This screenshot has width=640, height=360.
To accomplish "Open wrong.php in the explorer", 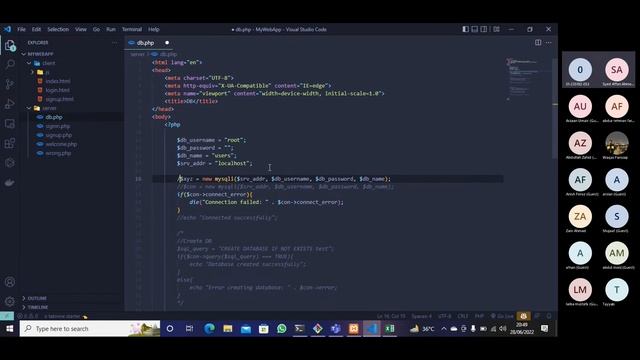I will [x=58, y=153].
